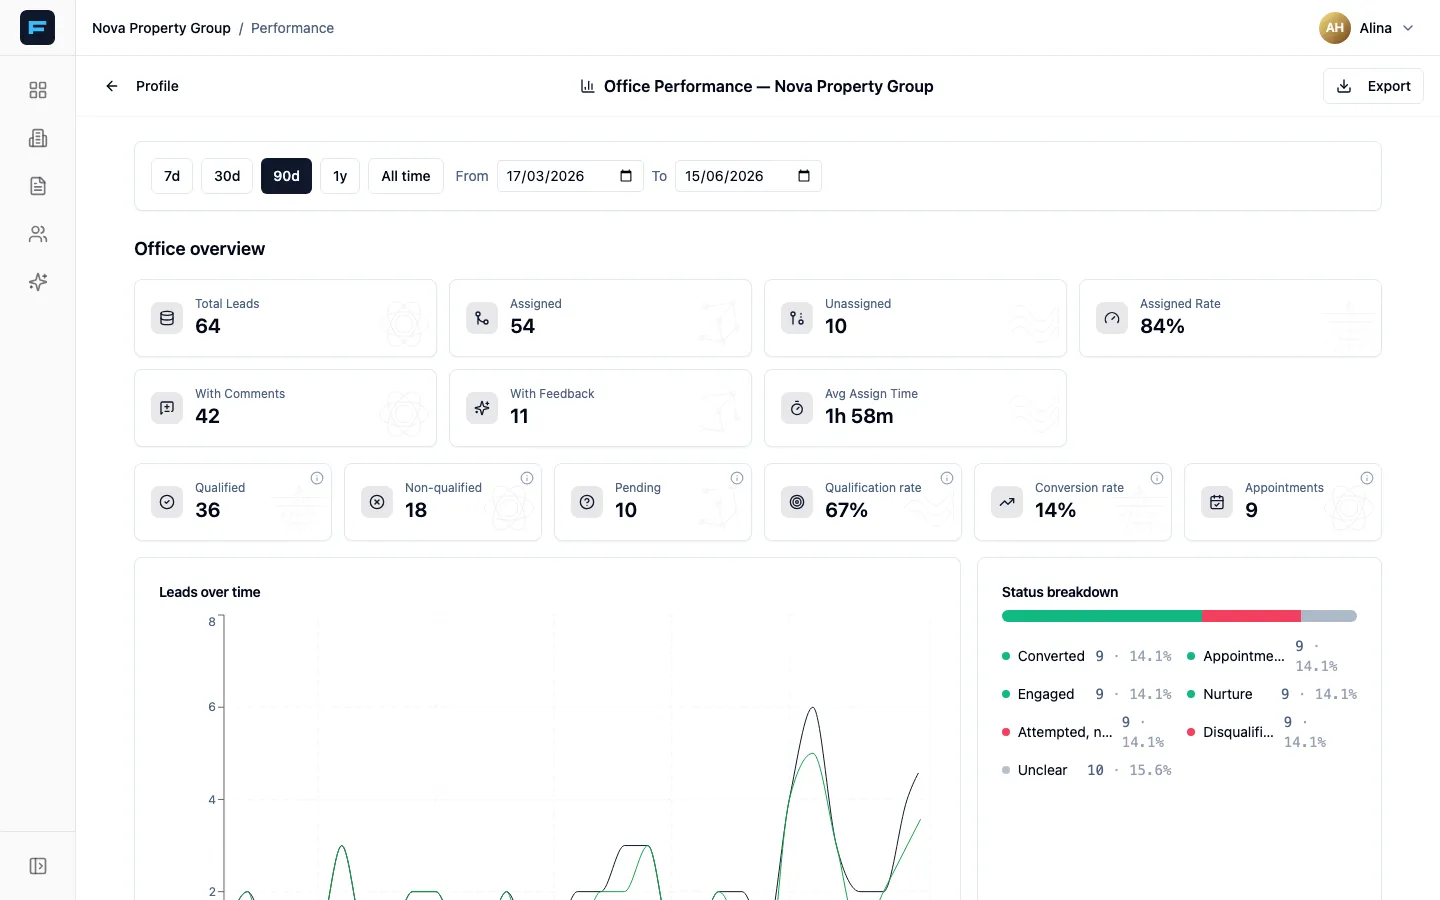Go back to Profile link
The width and height of the screenshot is (1440, 900).
coord(157,86)
